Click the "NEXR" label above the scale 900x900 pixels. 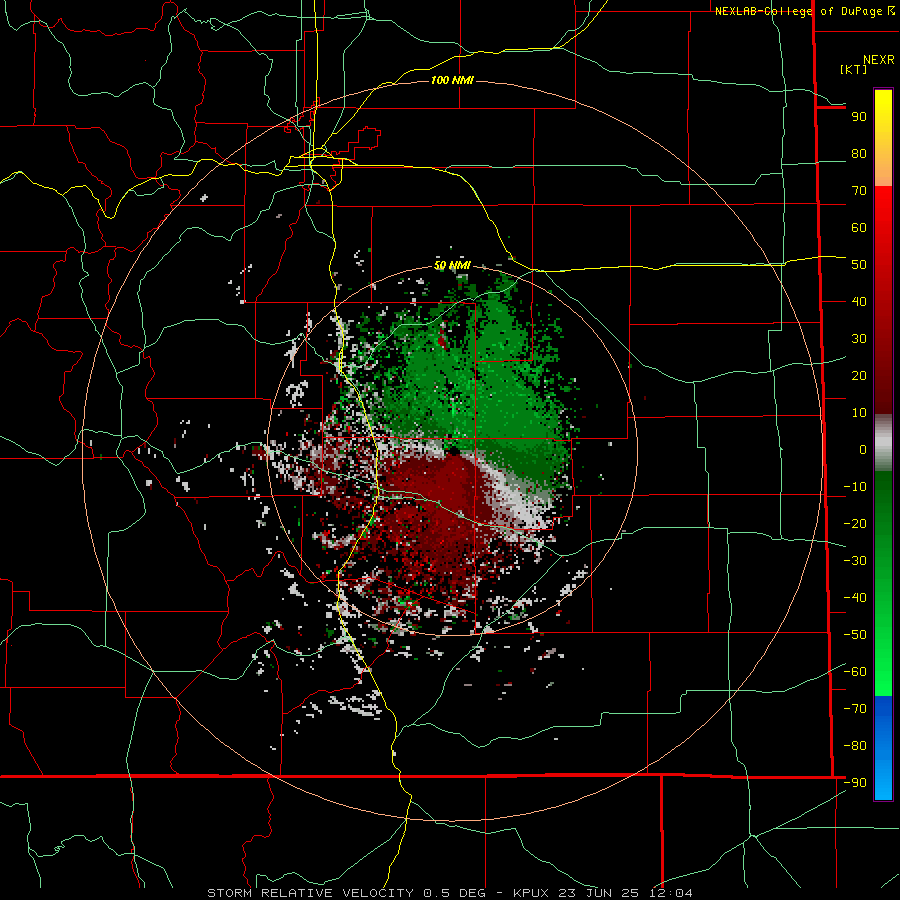[879, 60]
